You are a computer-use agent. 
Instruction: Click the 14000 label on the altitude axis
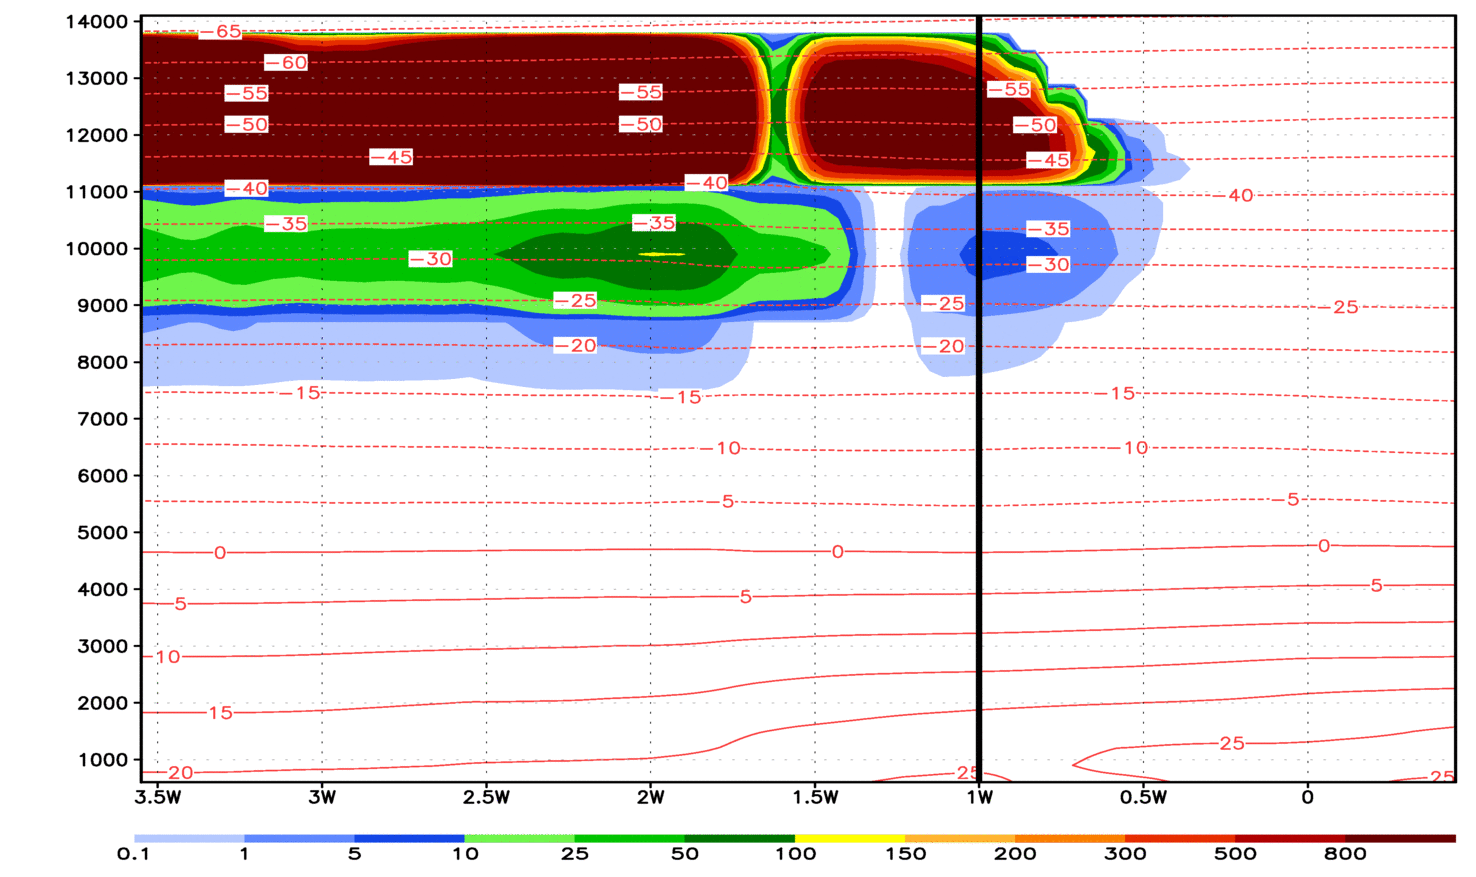(96, 22)
